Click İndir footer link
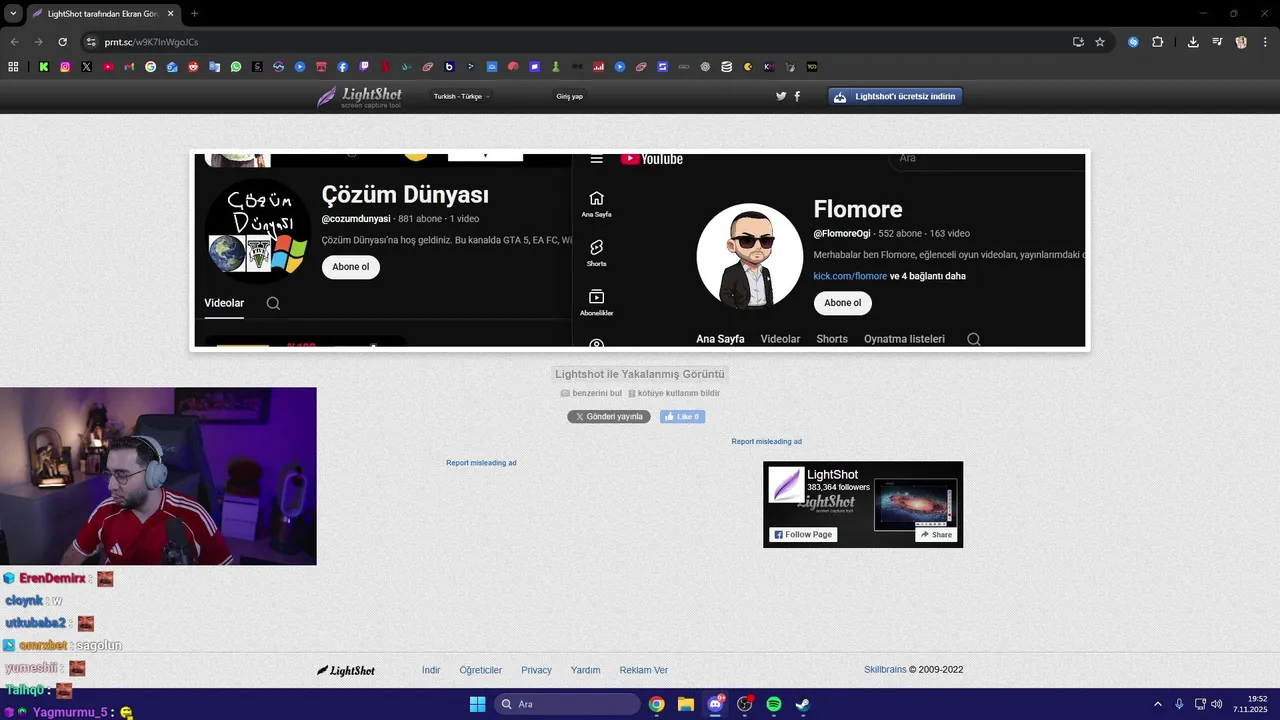This screenshot has width=1280, height=720. (x=431, y=670)
